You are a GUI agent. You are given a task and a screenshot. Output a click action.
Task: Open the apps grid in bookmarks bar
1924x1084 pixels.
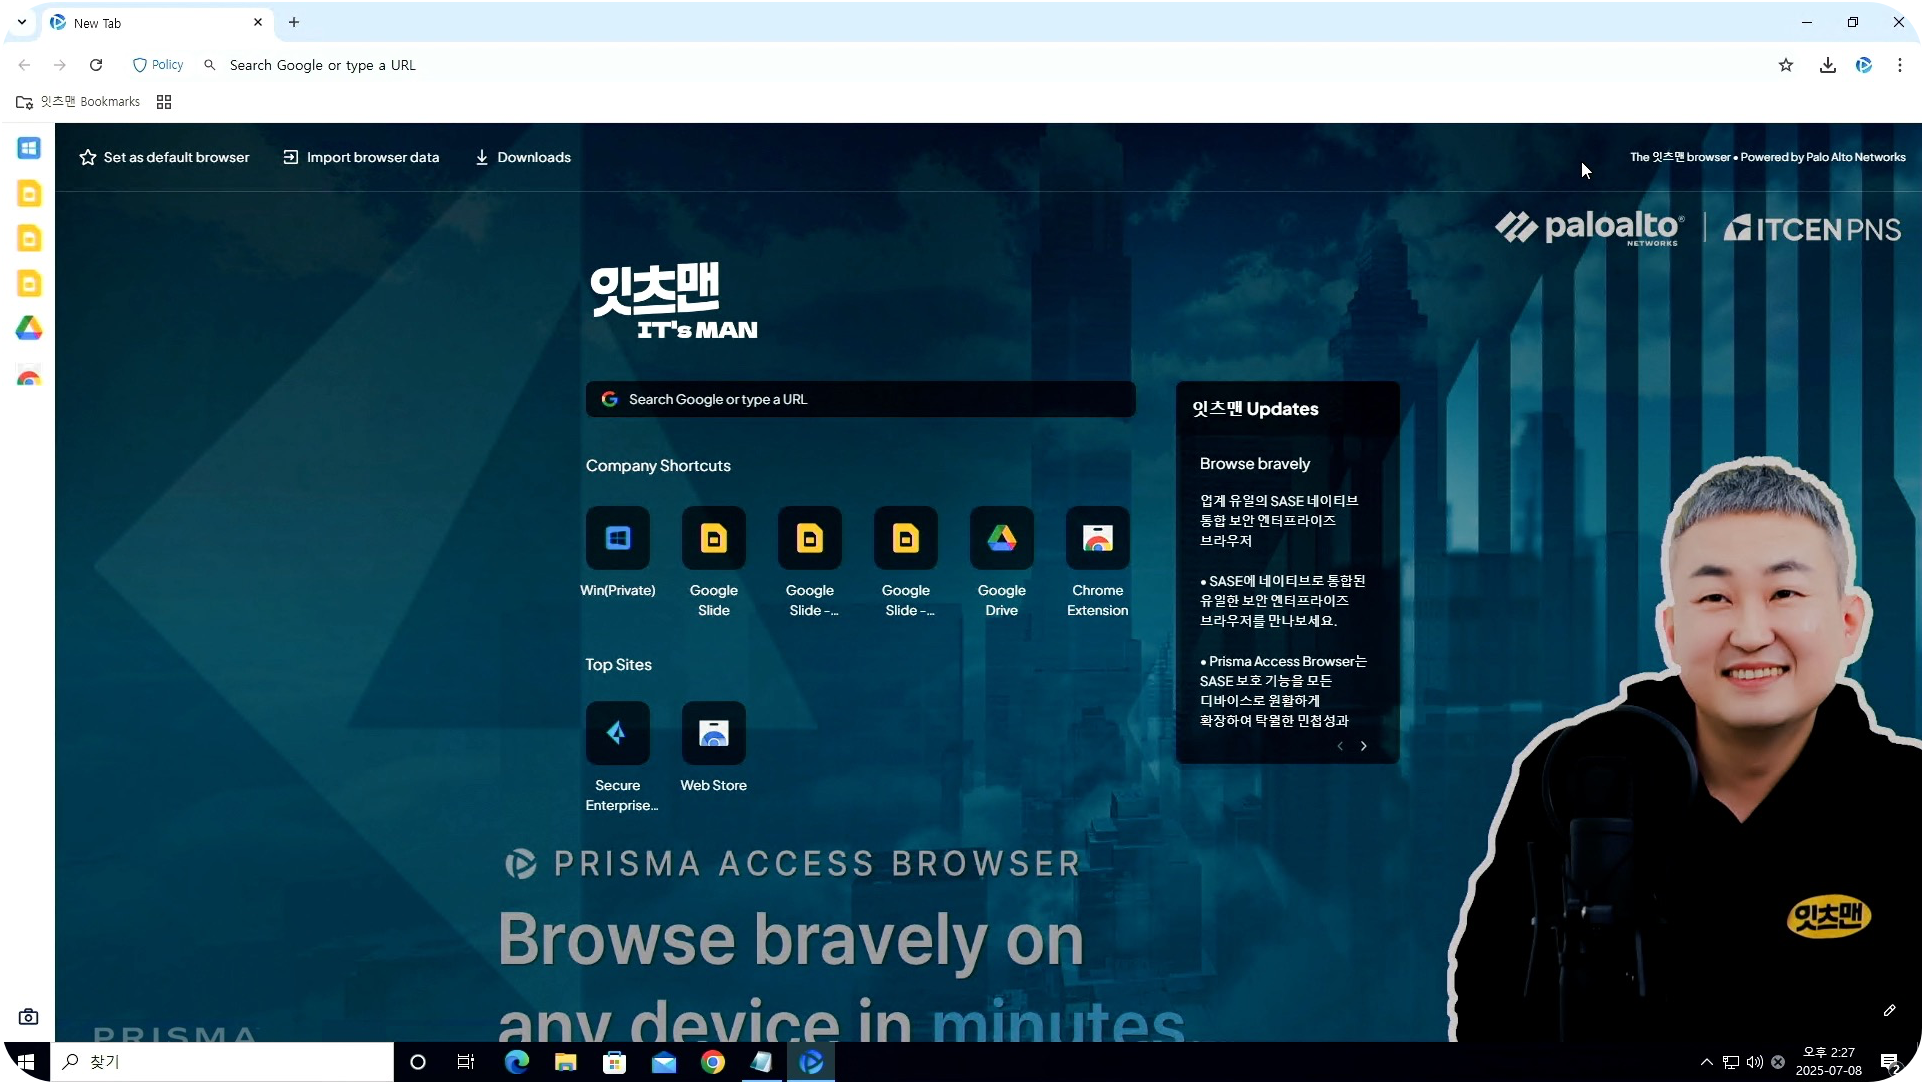point(164,102)
